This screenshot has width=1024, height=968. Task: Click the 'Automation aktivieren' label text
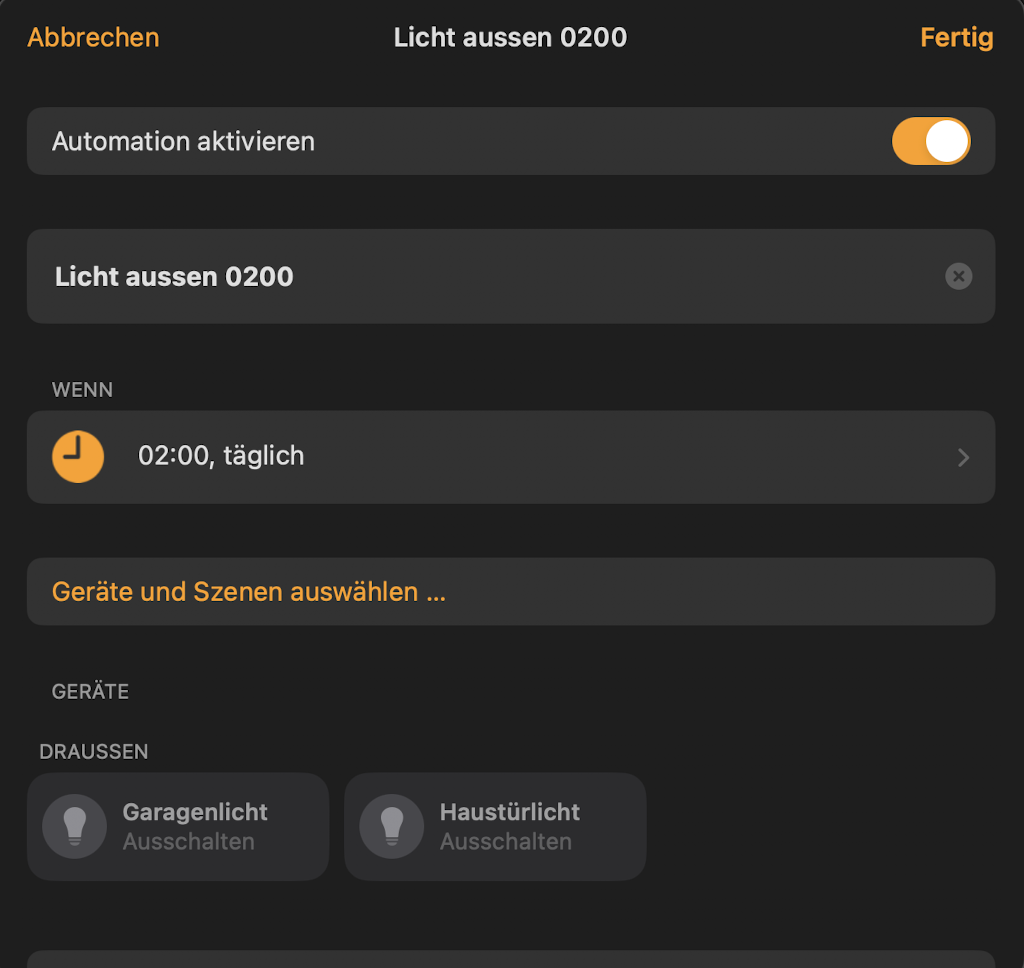(183, 141)
